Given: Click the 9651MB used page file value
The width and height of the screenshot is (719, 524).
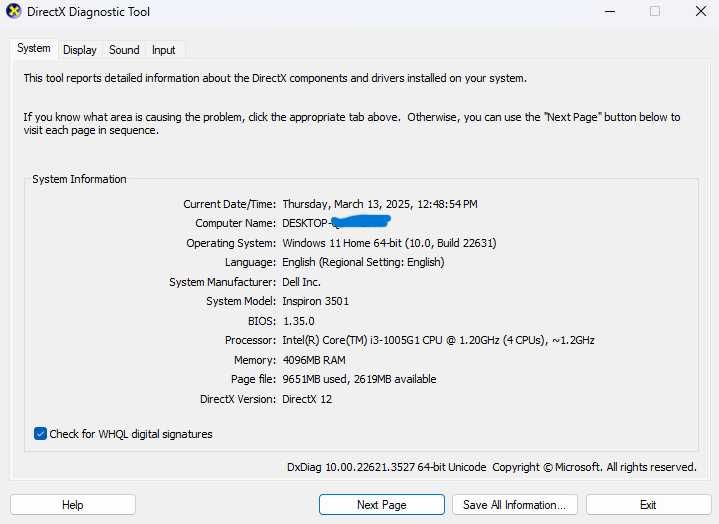Looking at the screenshot, I should (359, 379).
